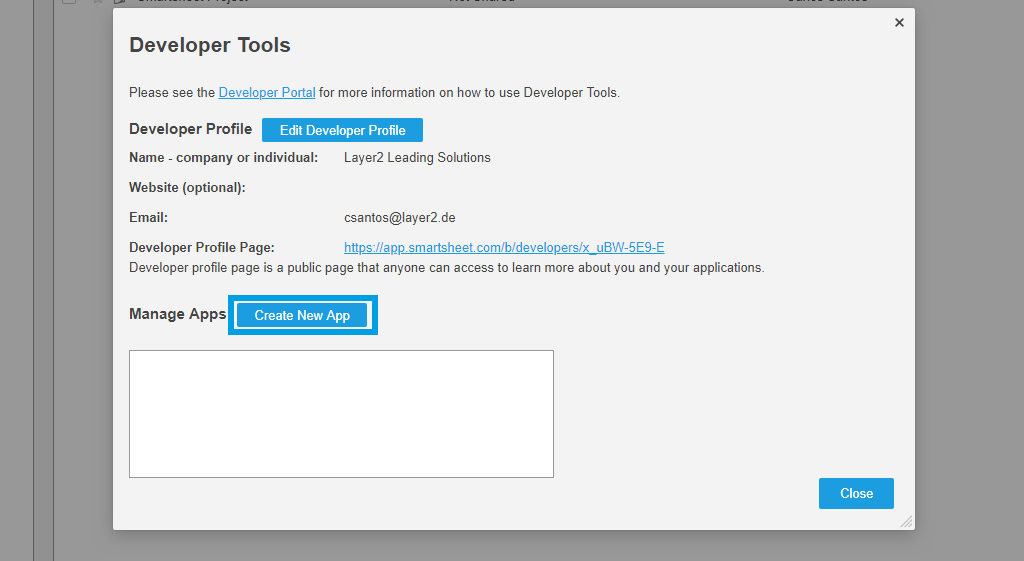Click the Name - company or individual label

pyautogui.click(x=223, y=157)
